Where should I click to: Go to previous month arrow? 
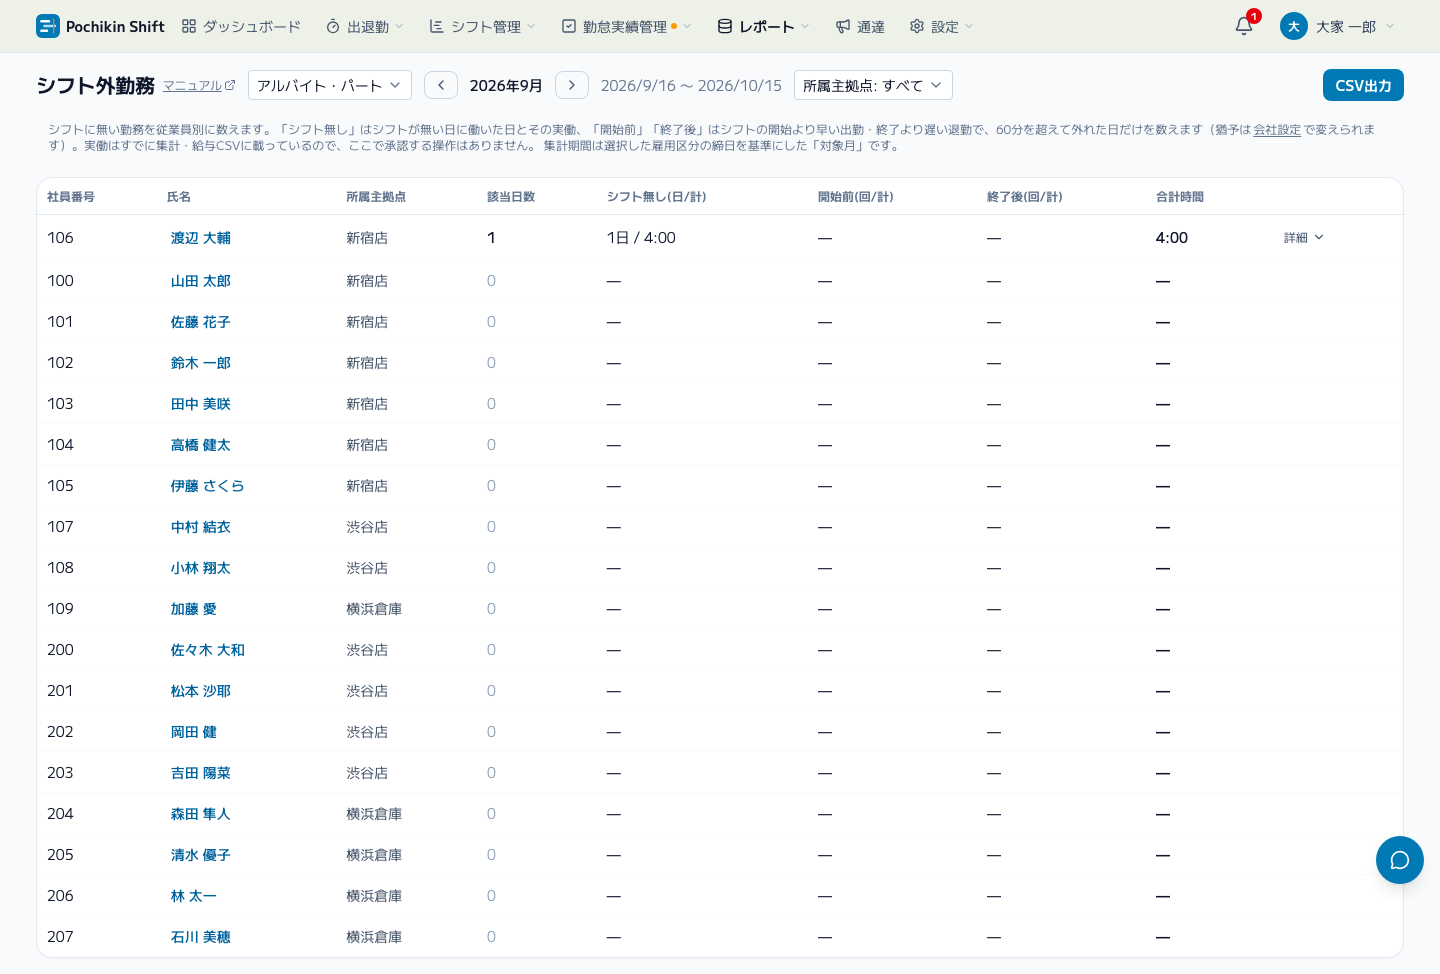[441, 85]
